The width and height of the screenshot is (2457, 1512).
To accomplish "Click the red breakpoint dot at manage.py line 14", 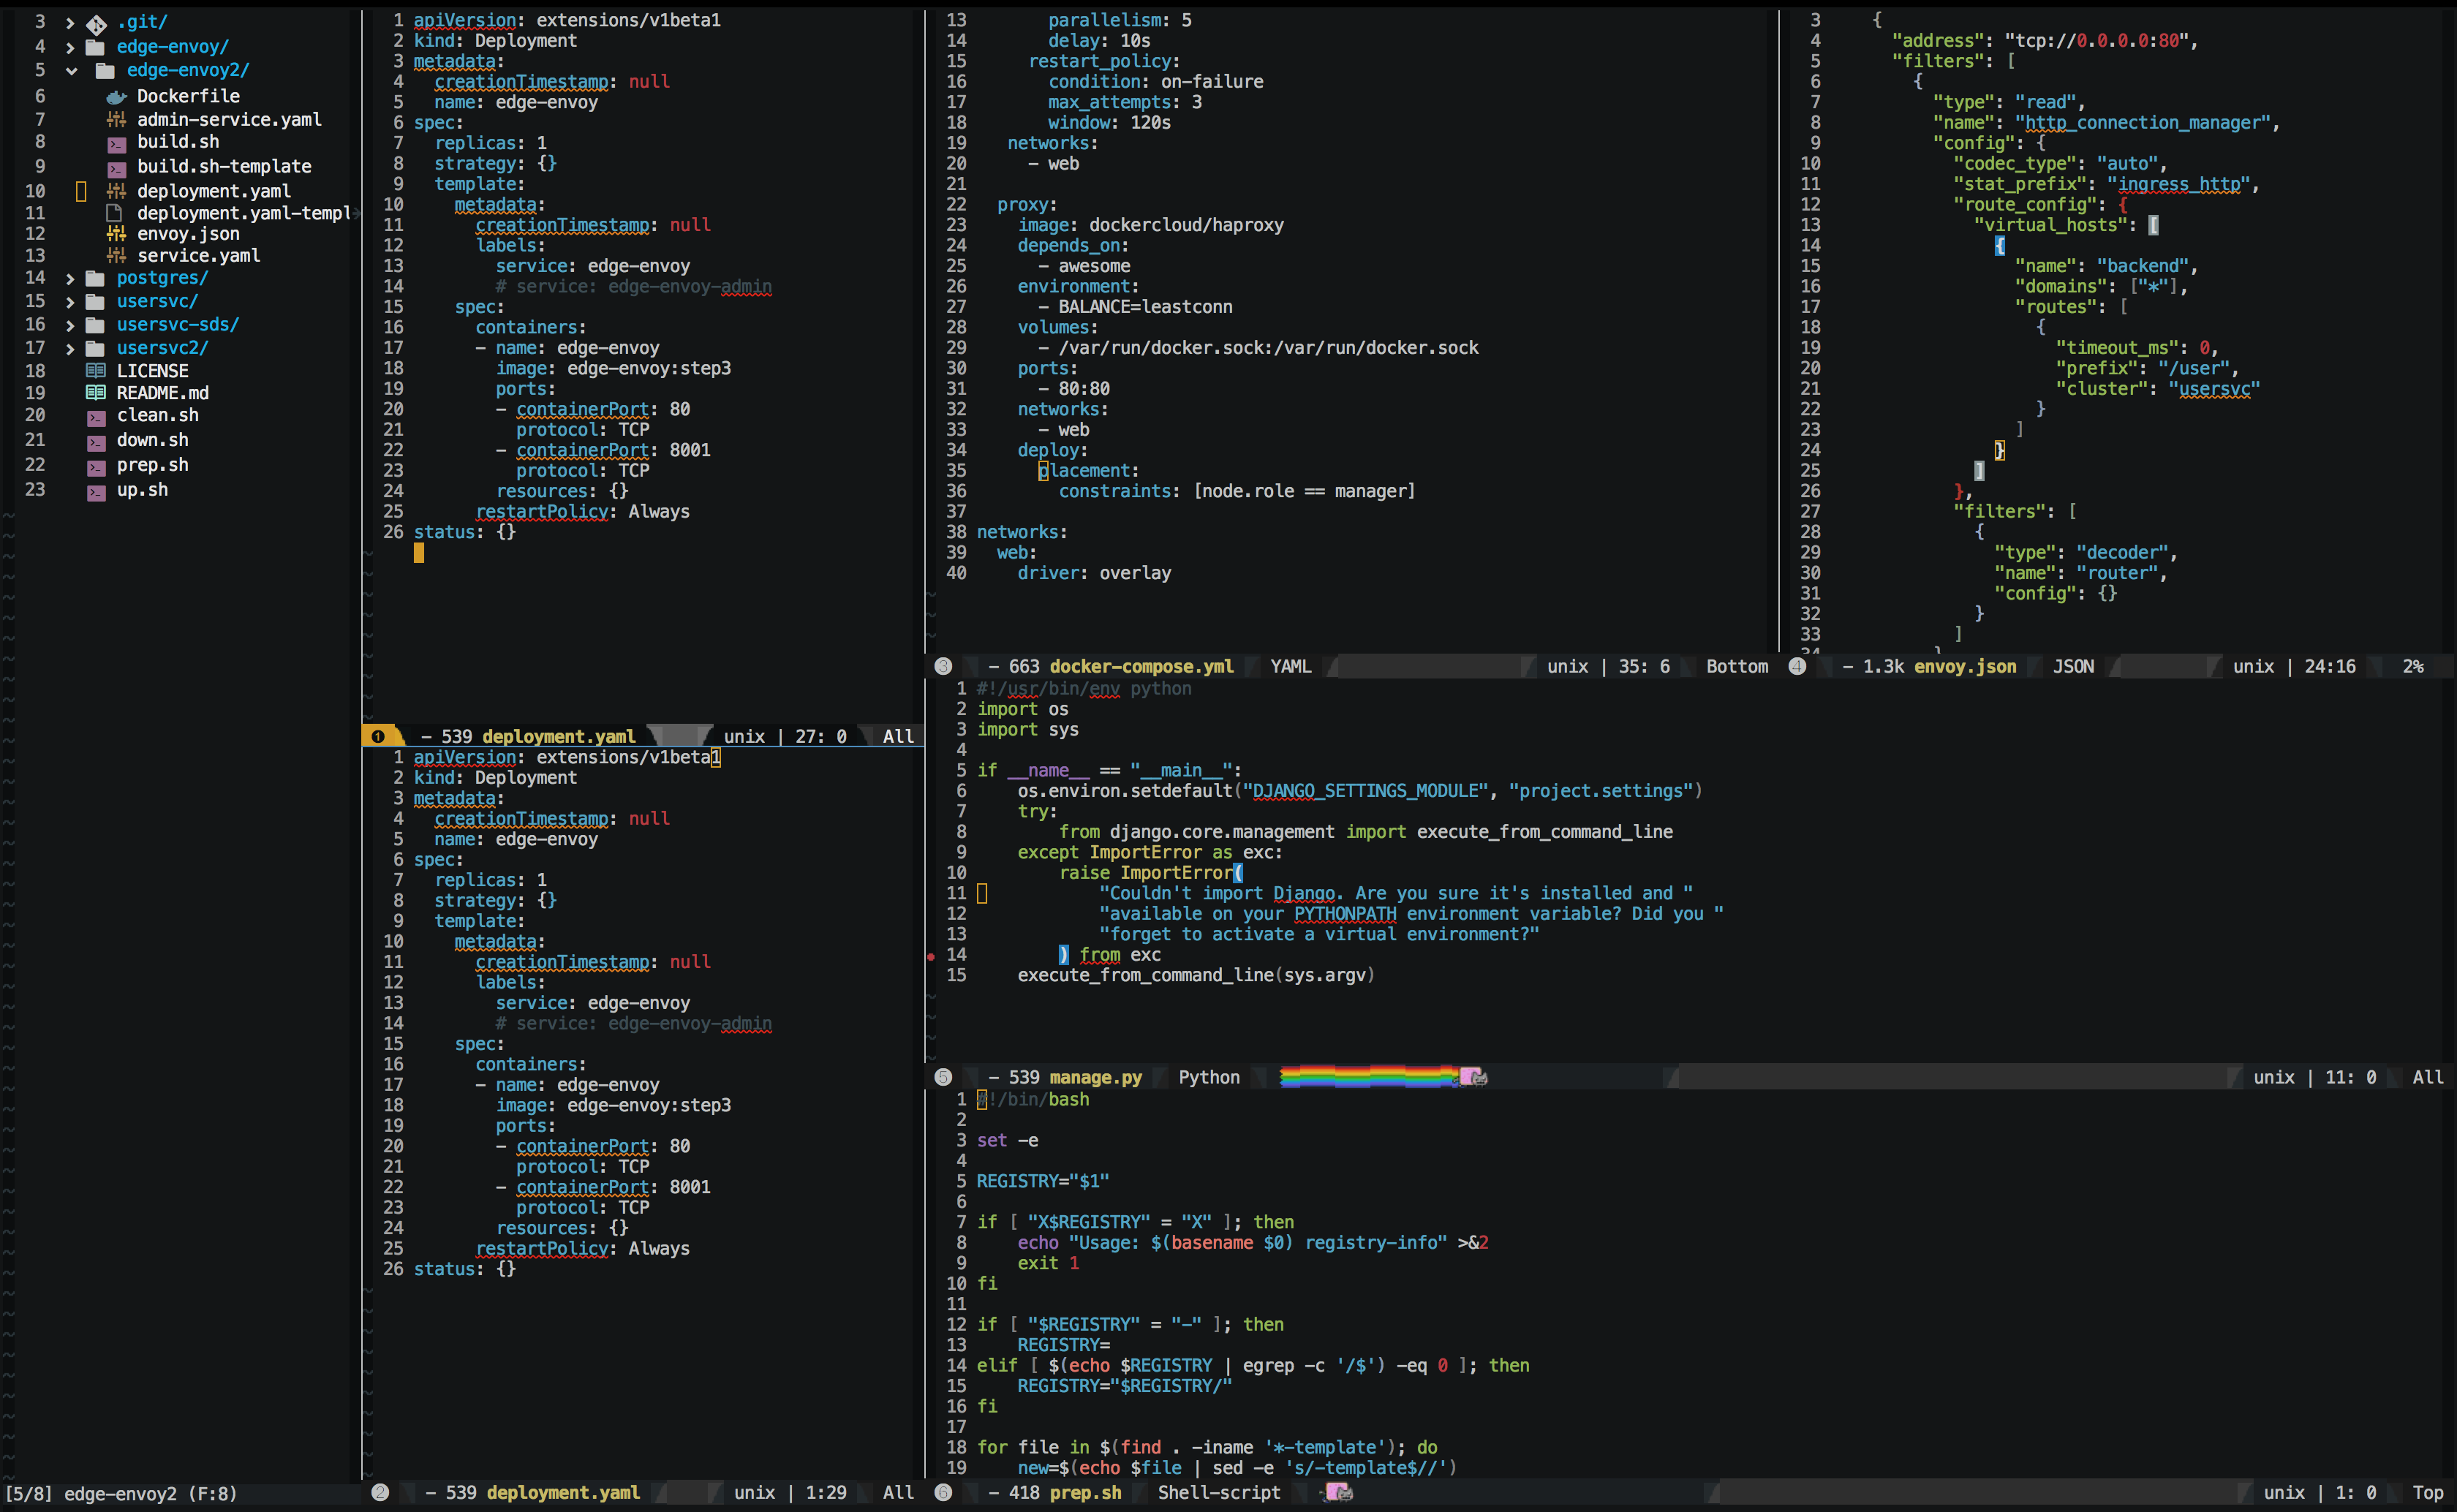I will pos(931,956).
